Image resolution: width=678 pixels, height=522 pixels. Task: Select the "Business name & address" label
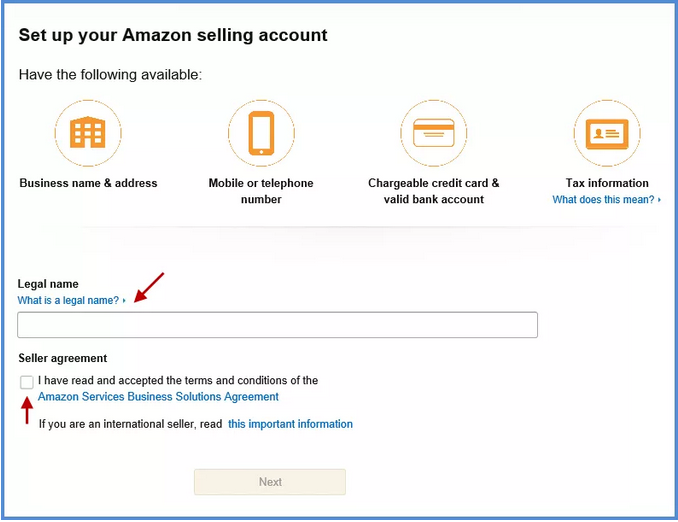[88, 183]
